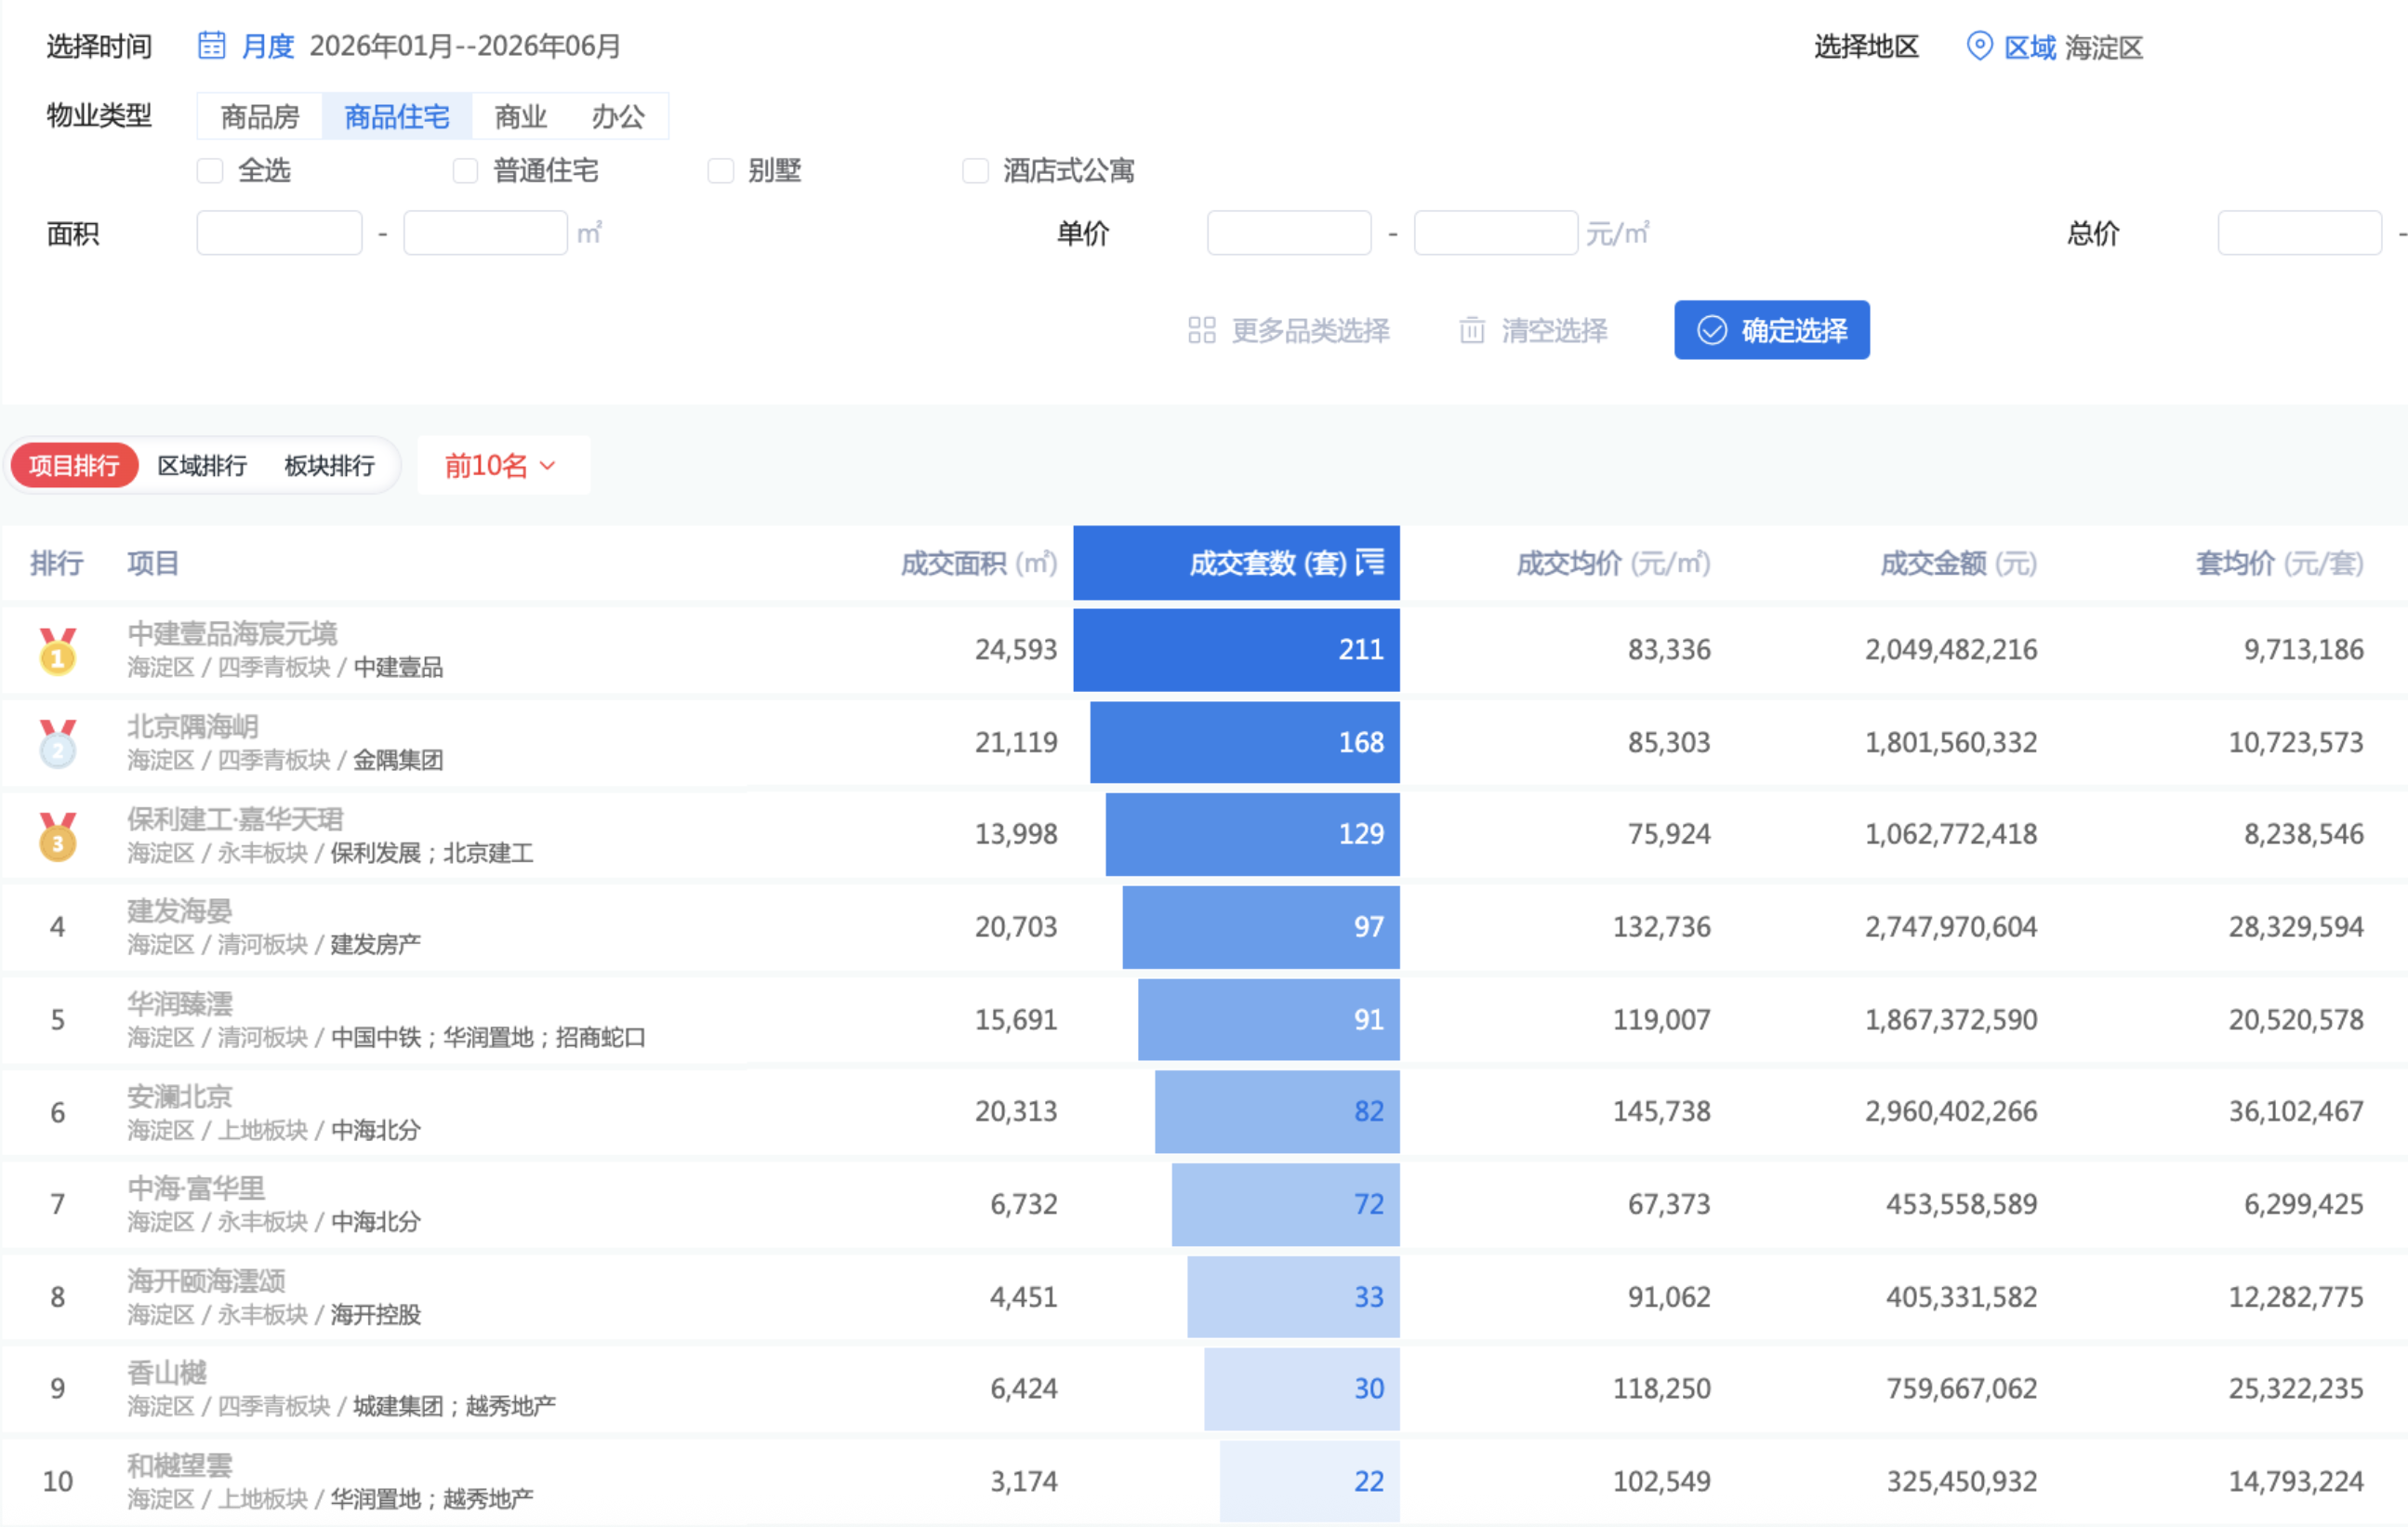The image size is (2408, 1527).
Task: Click developer 海开控股 in row 8
Action: tap(376, 1314)
